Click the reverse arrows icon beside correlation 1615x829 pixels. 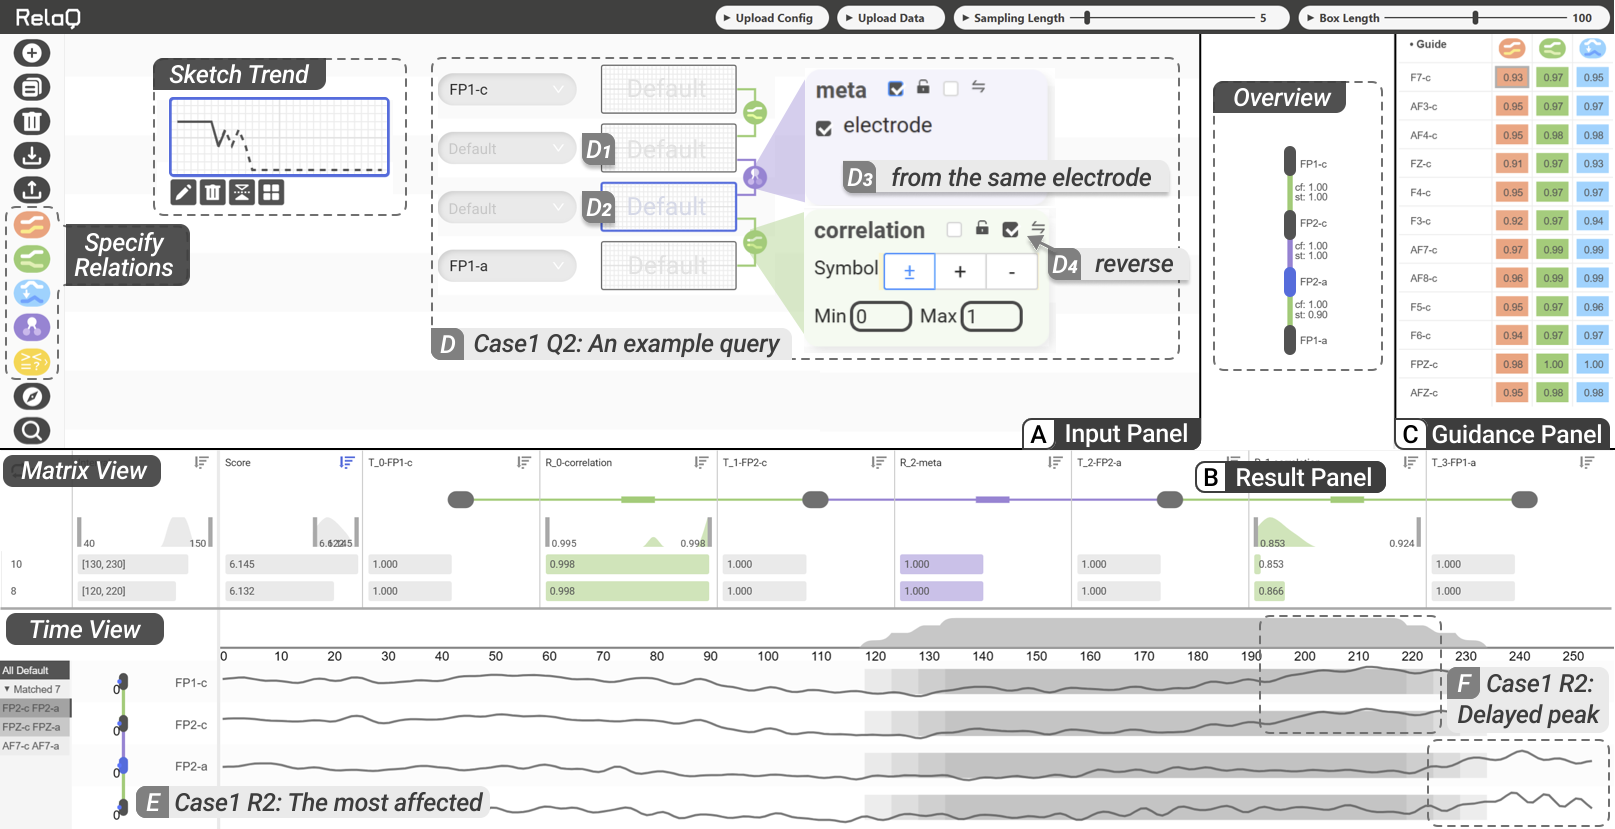(1038, 229)
